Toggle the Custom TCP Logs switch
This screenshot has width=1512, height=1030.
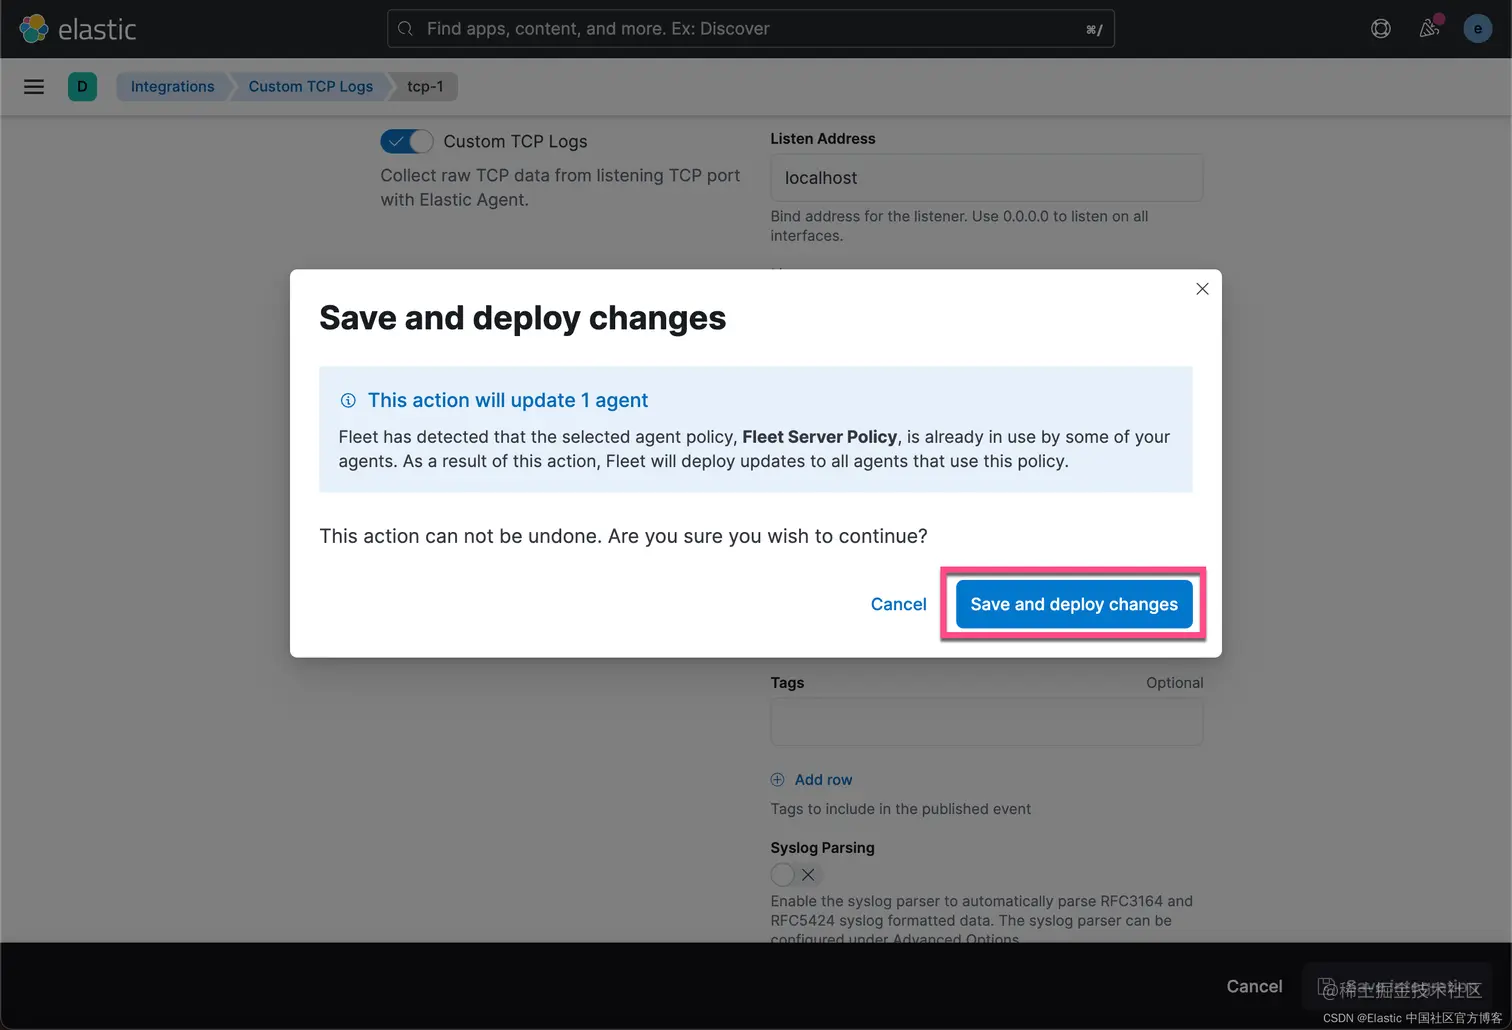406,141
